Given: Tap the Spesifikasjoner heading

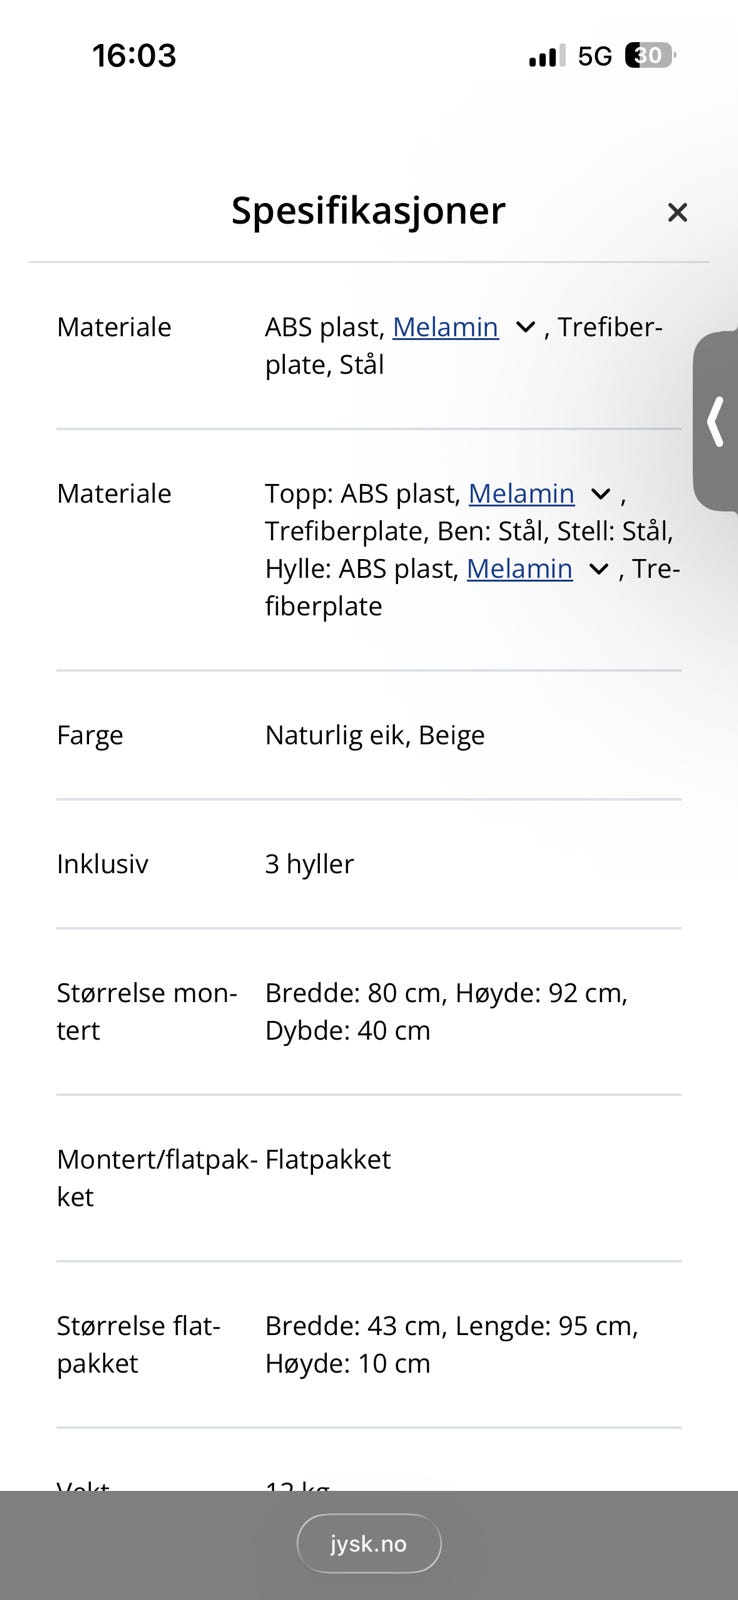Looking at the screenshot, I should (368, 211).
